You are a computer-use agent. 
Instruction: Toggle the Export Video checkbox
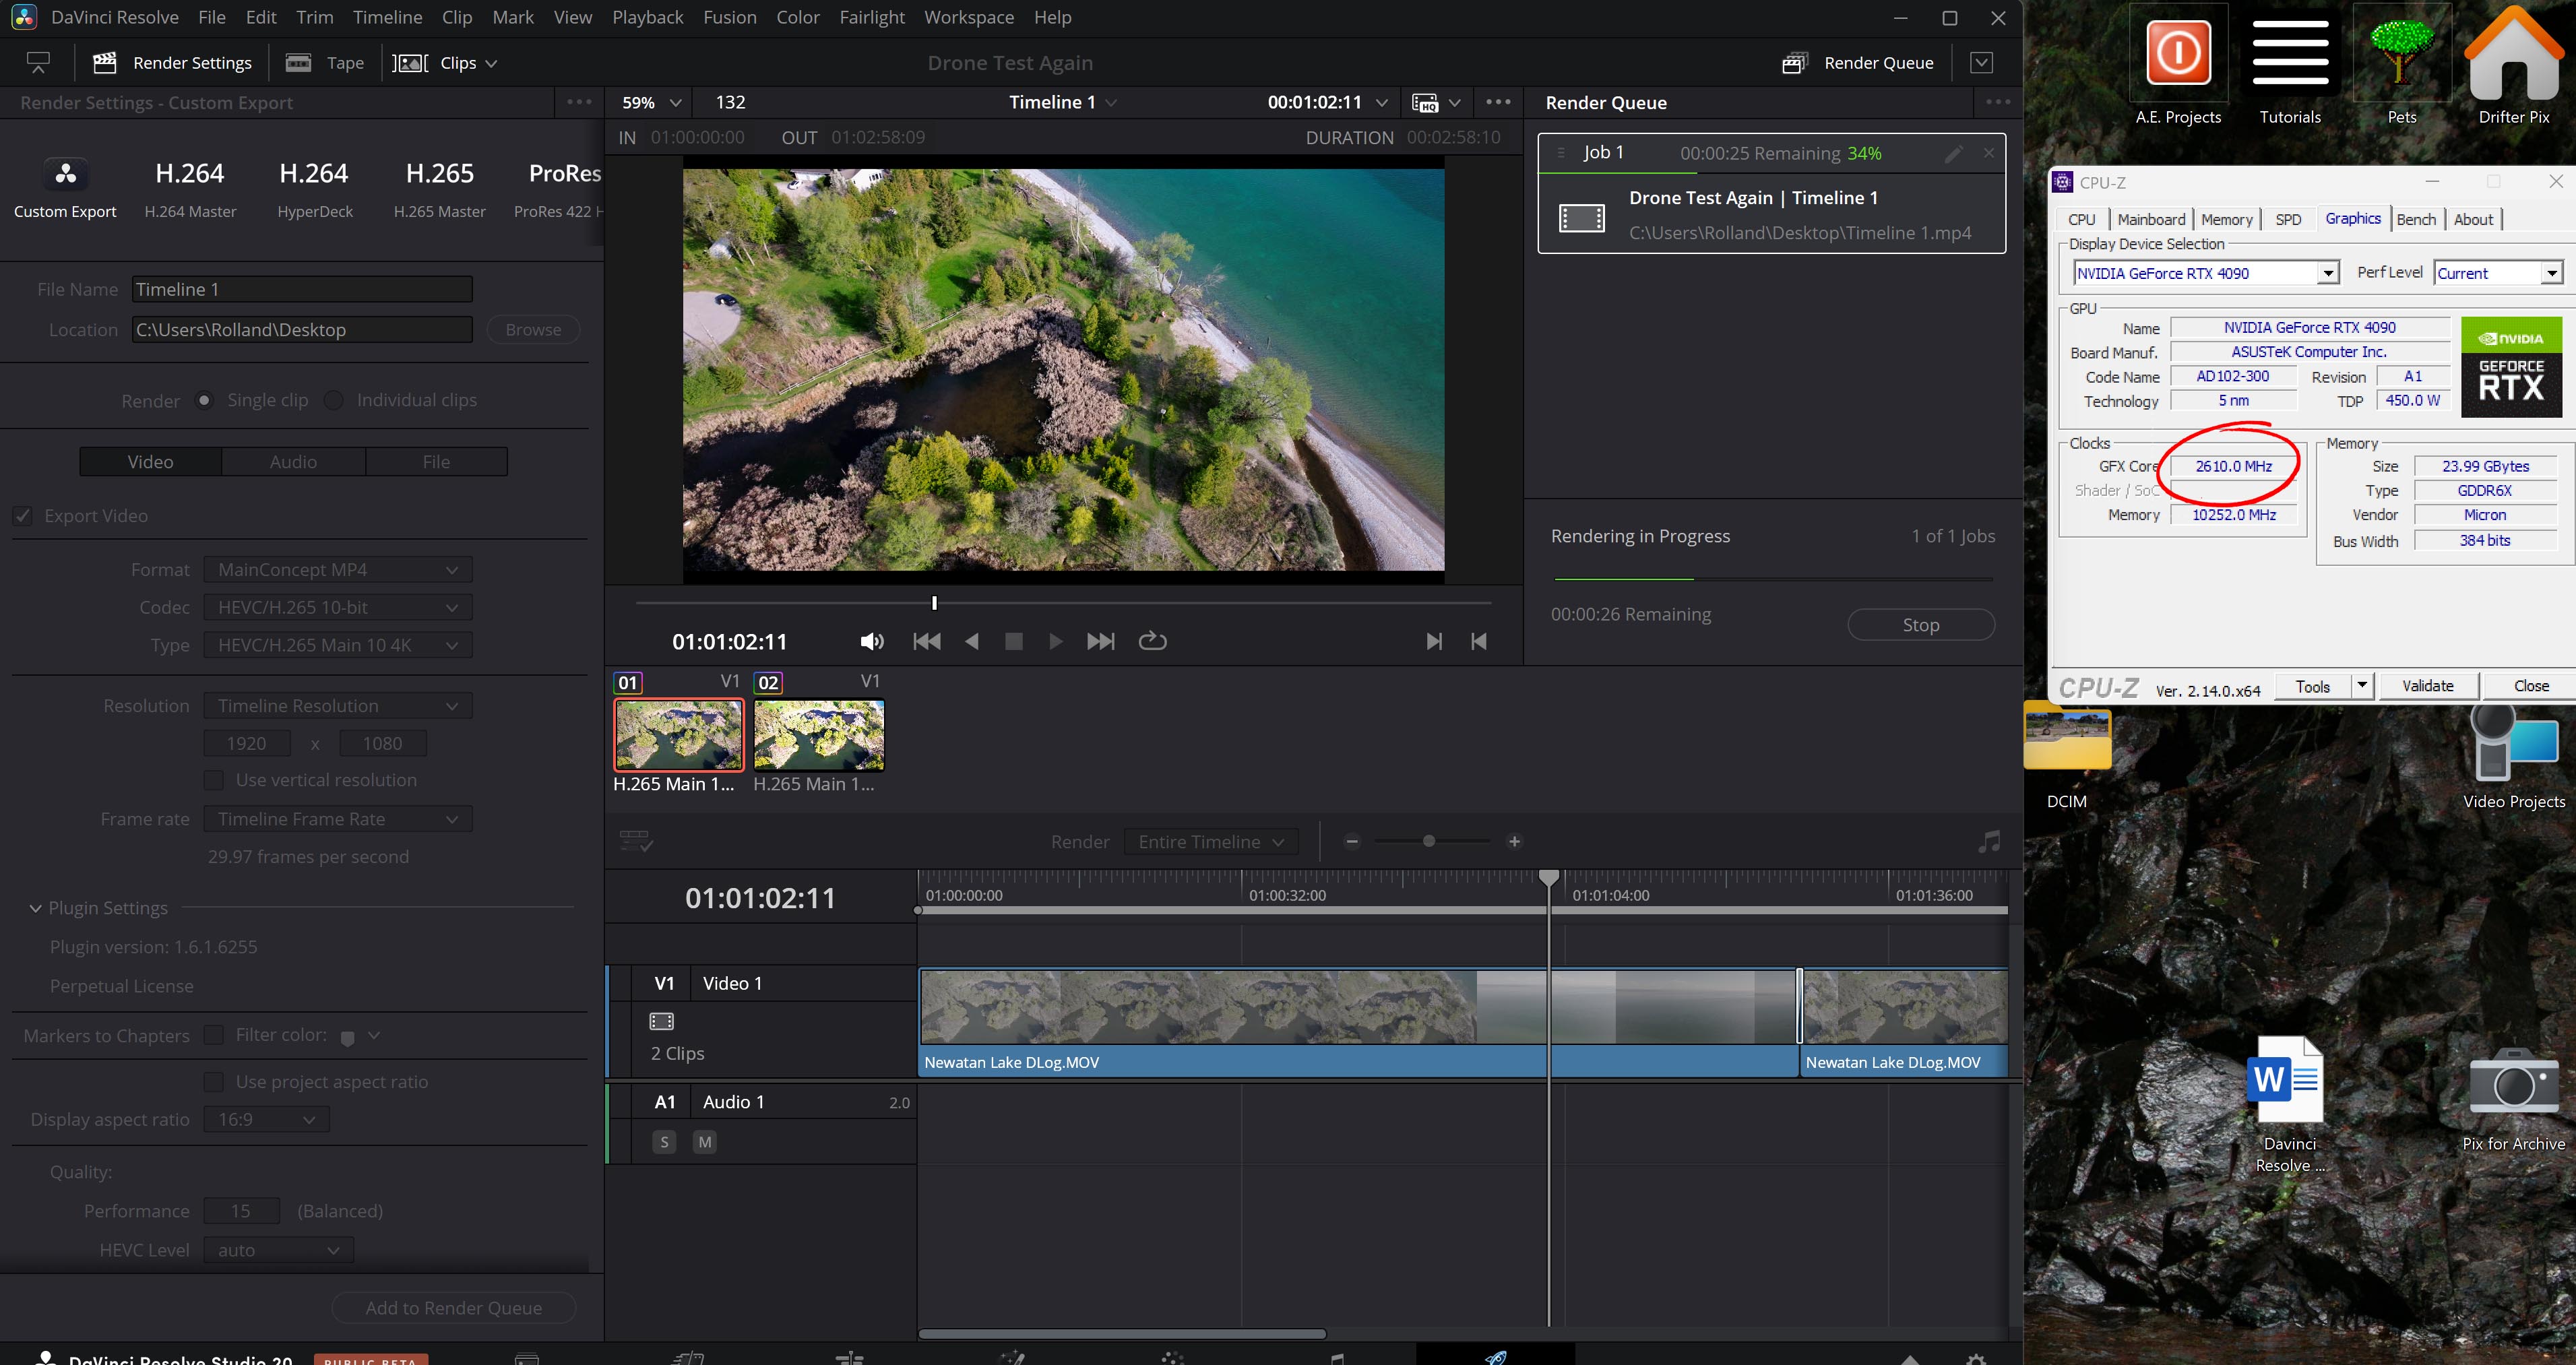coord(23,516)
